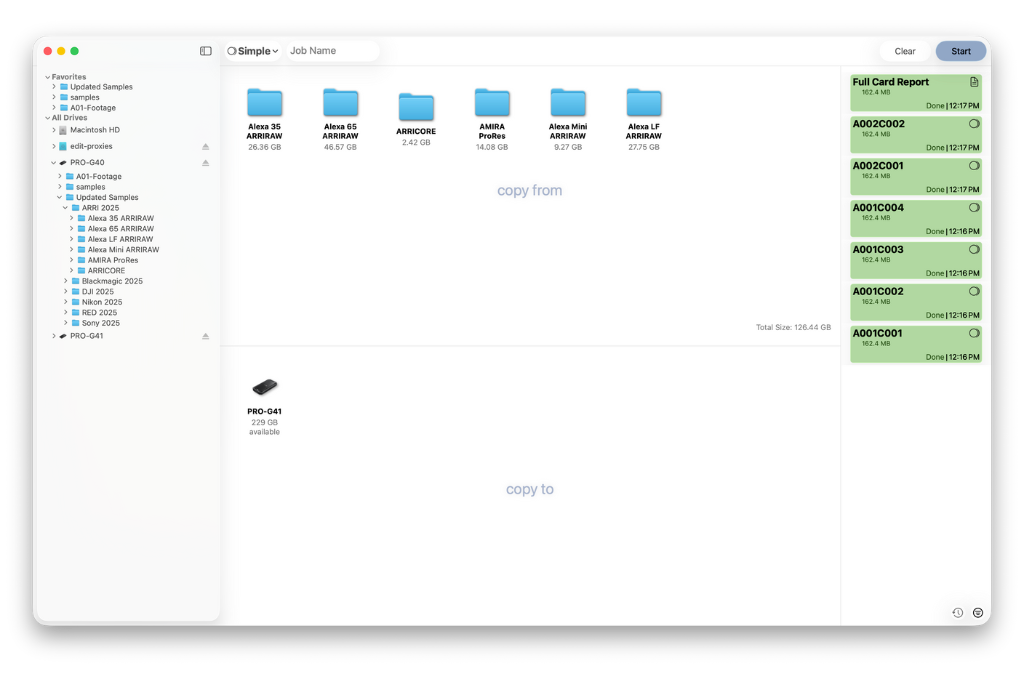Expand the Macintosh HD drive
Screen dimensions: 1024x683
pos(54,130)
